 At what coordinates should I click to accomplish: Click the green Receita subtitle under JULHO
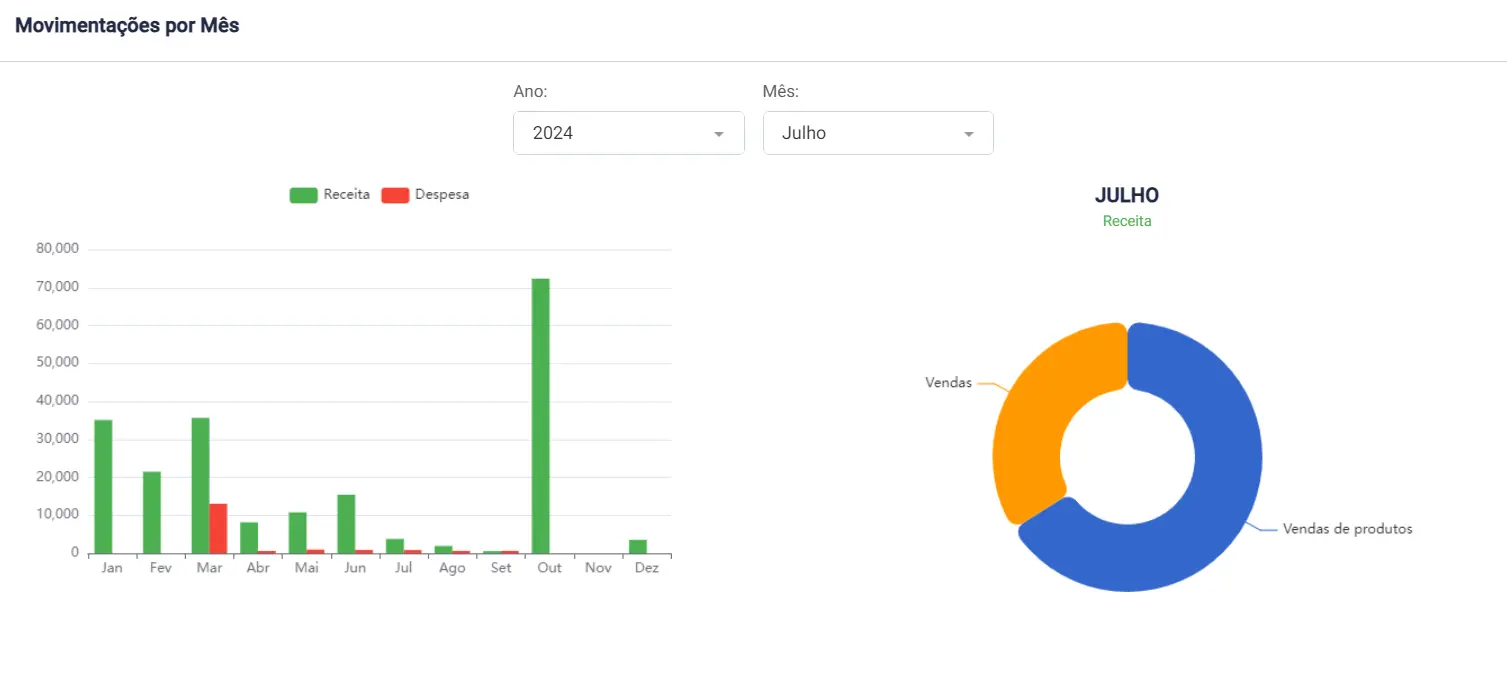pyautogui.click(x=1127, y=221)
